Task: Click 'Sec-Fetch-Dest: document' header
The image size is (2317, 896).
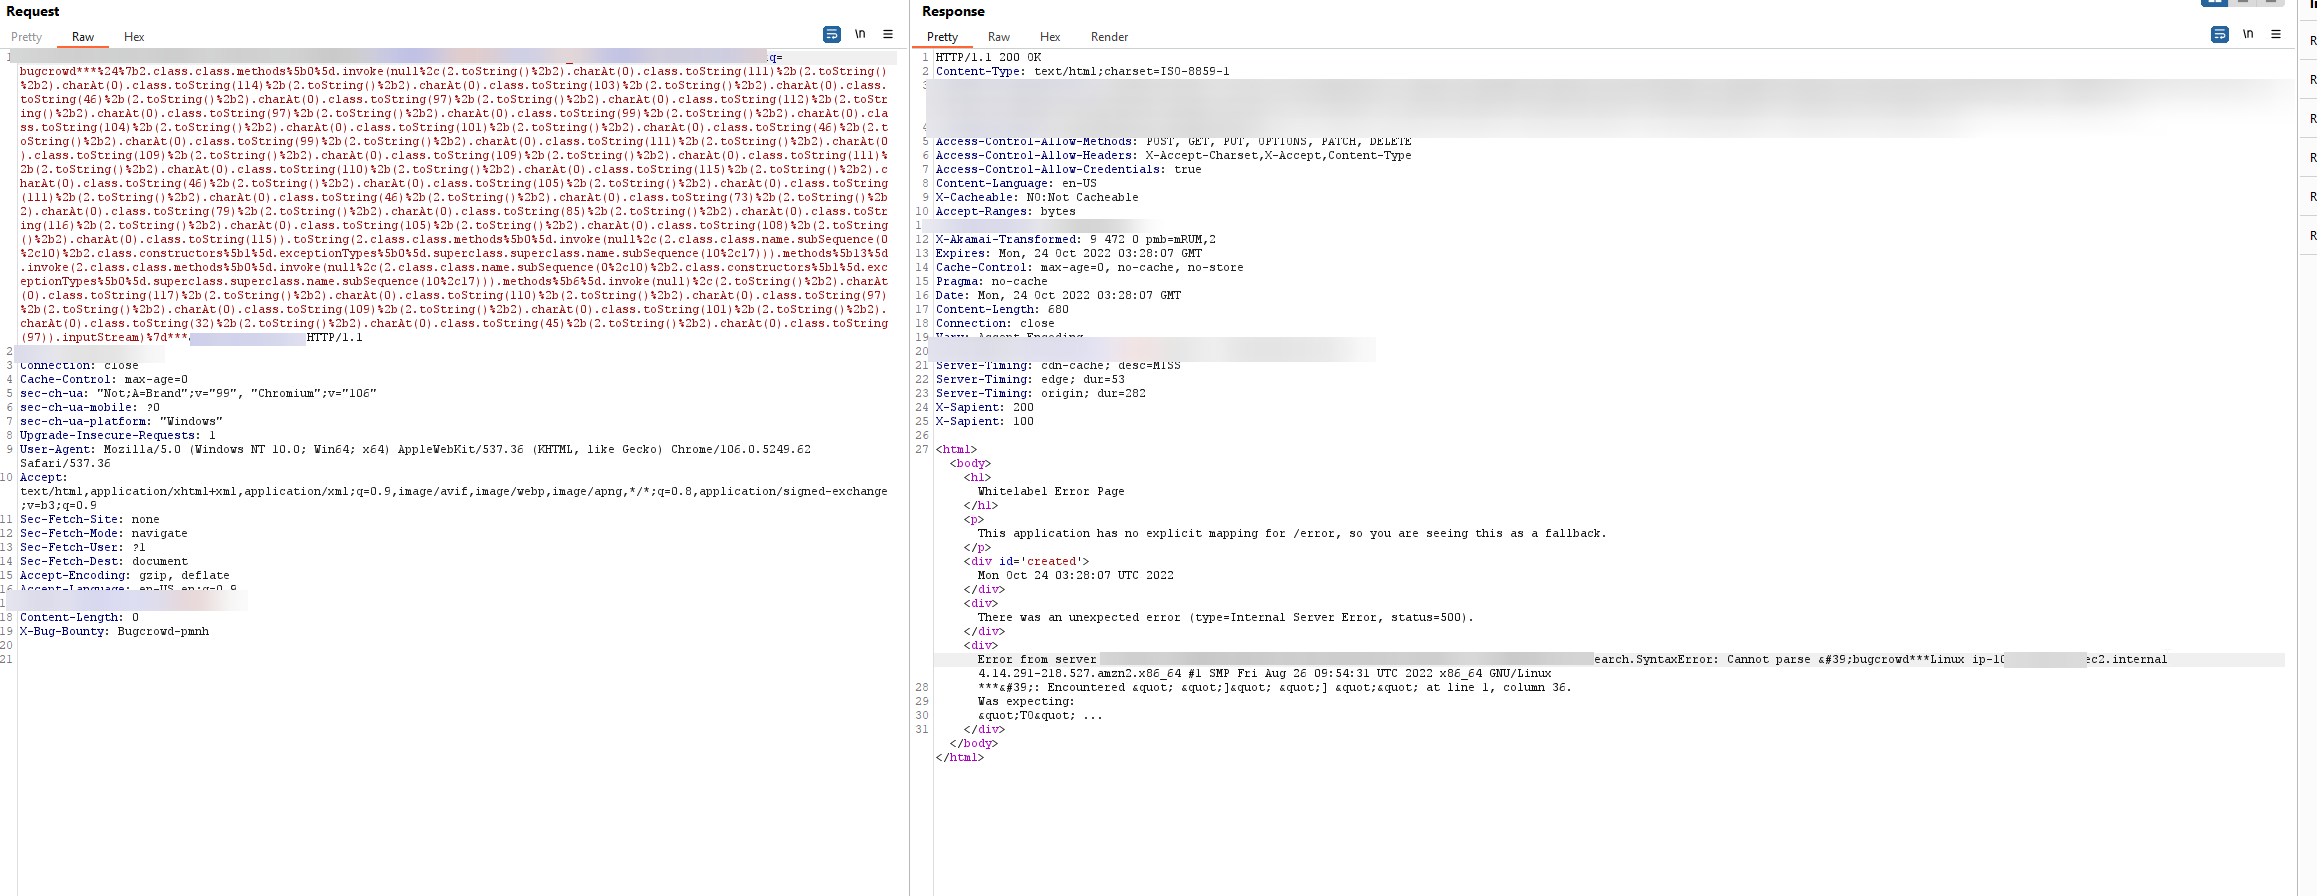Action: pyautogui.click(x=104, y=562)
